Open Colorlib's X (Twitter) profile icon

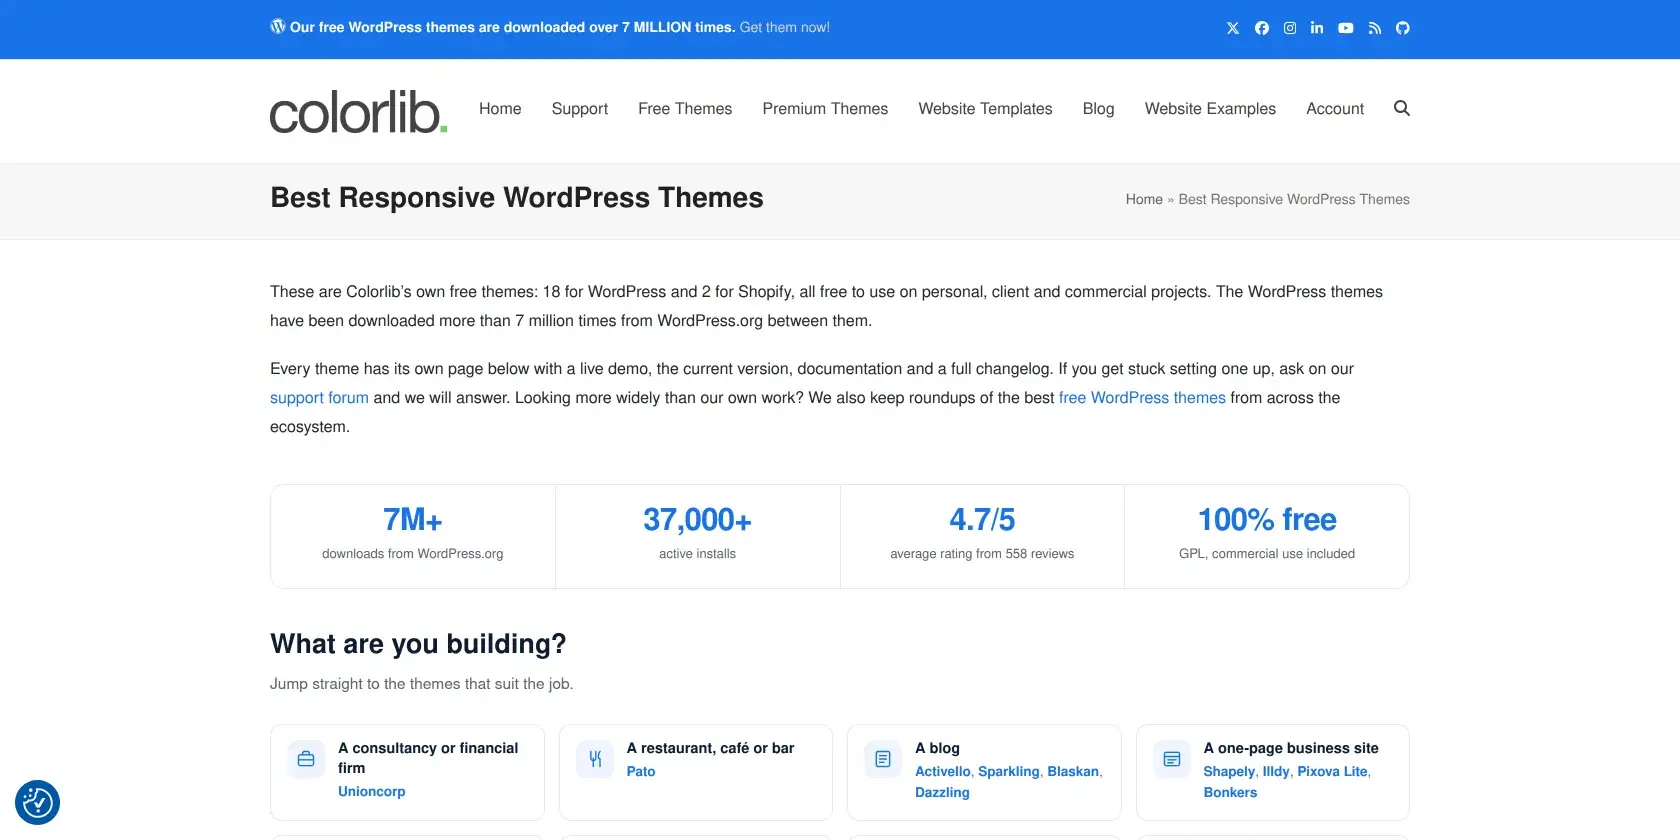[1233, 28]
